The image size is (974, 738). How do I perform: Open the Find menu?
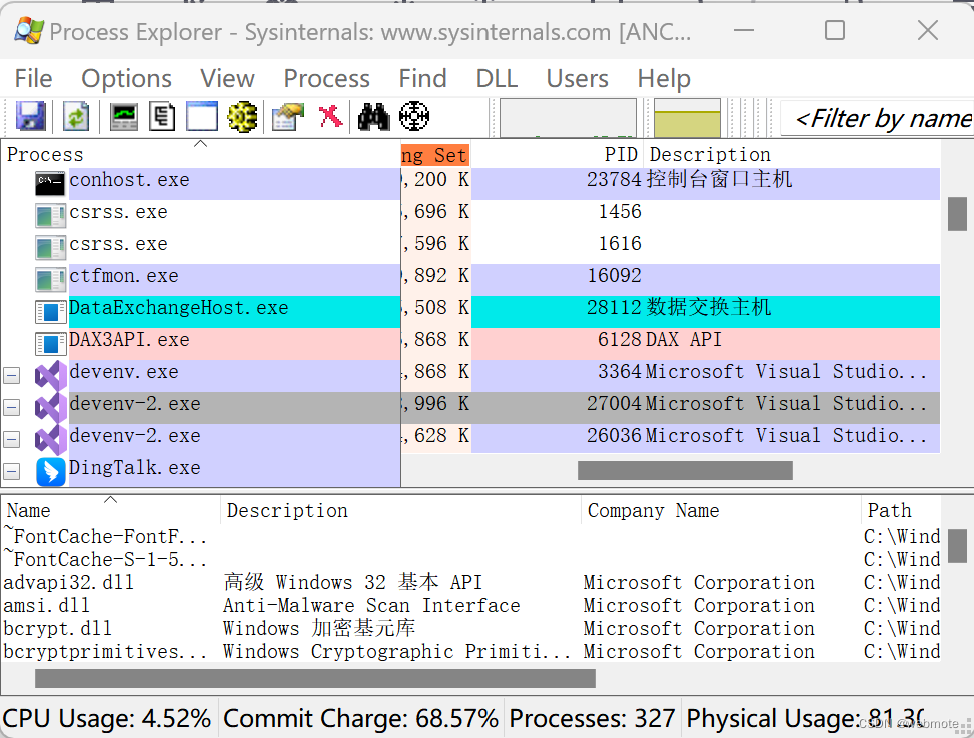tap(422, 79)
